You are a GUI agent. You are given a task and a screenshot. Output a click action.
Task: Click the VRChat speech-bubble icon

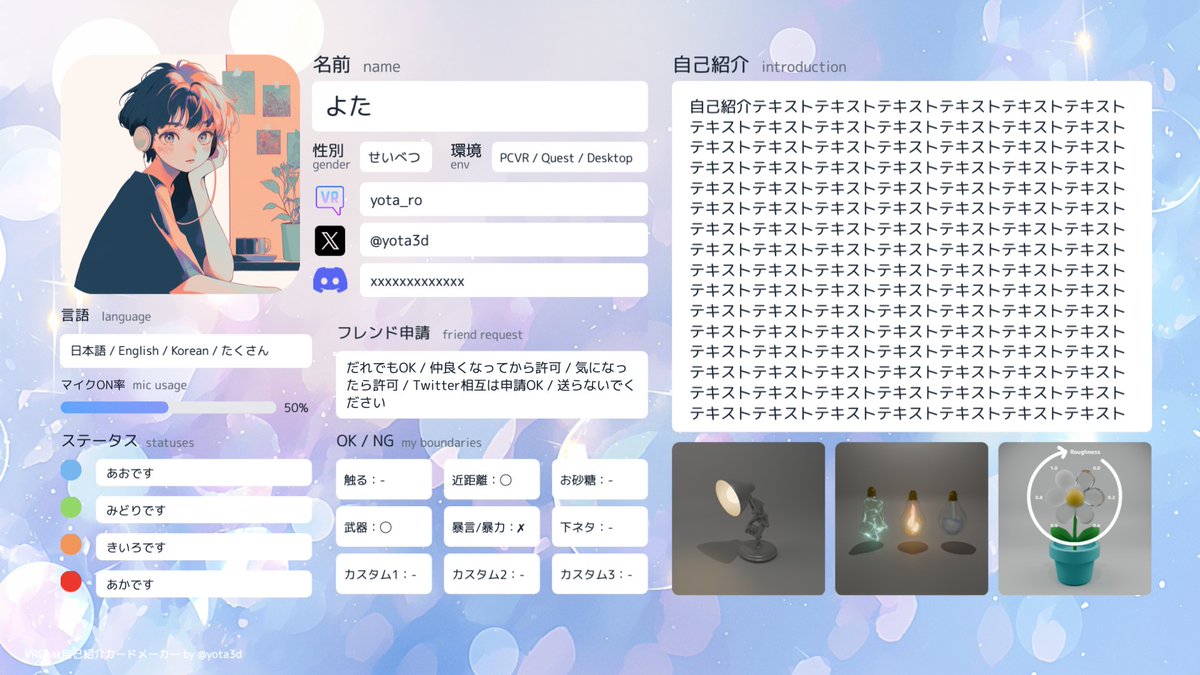tap(330, 199)
